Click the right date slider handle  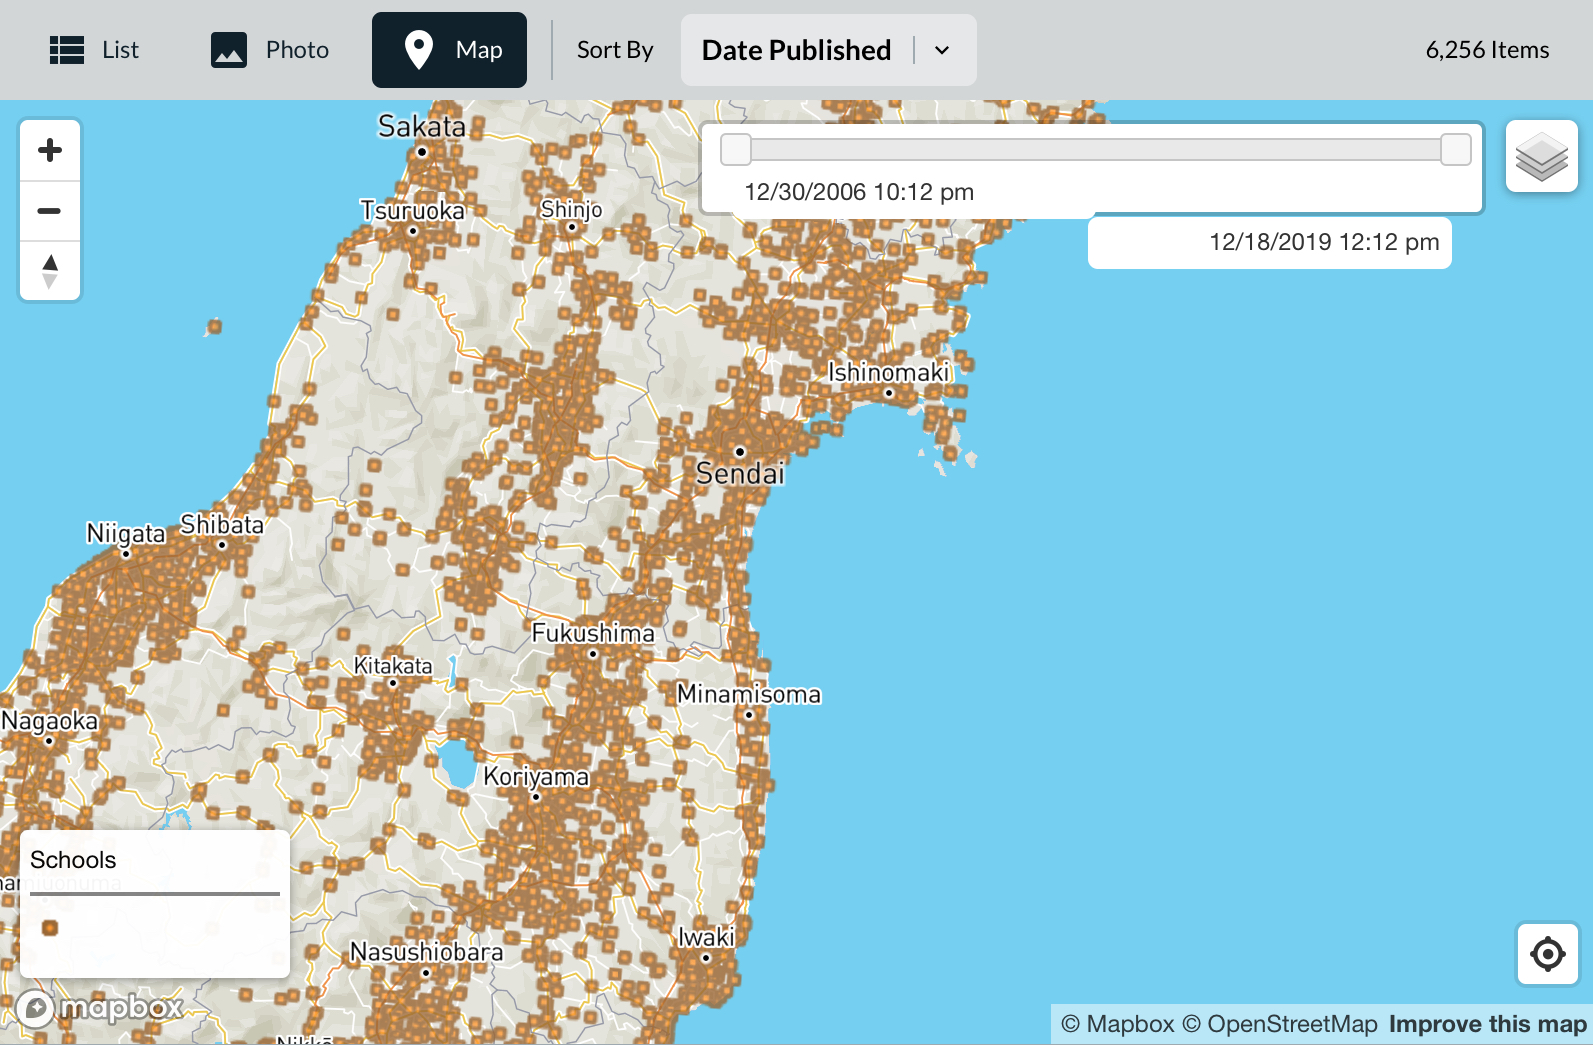(1455, 150)
